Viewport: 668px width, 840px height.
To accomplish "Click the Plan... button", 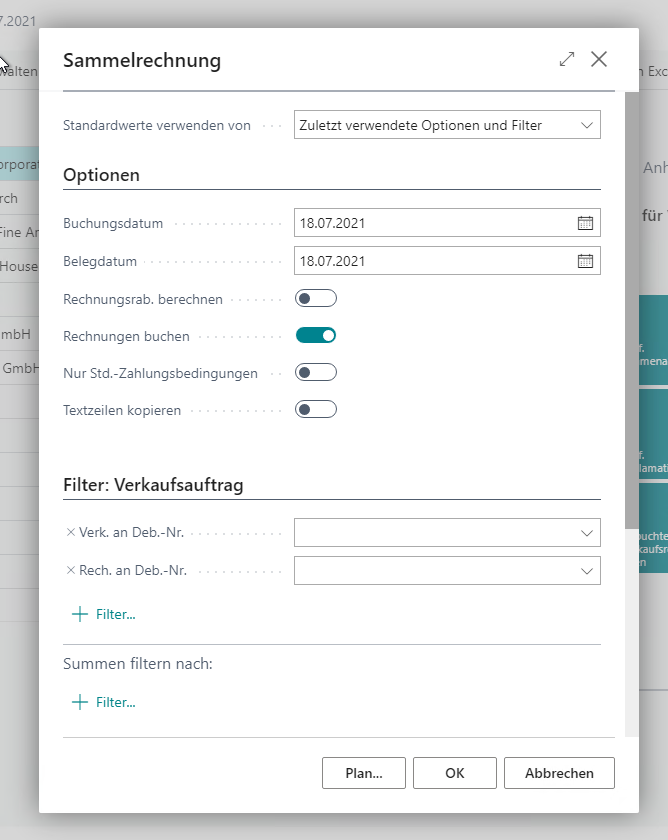I will pyautogui.click(x=364, y=773).
